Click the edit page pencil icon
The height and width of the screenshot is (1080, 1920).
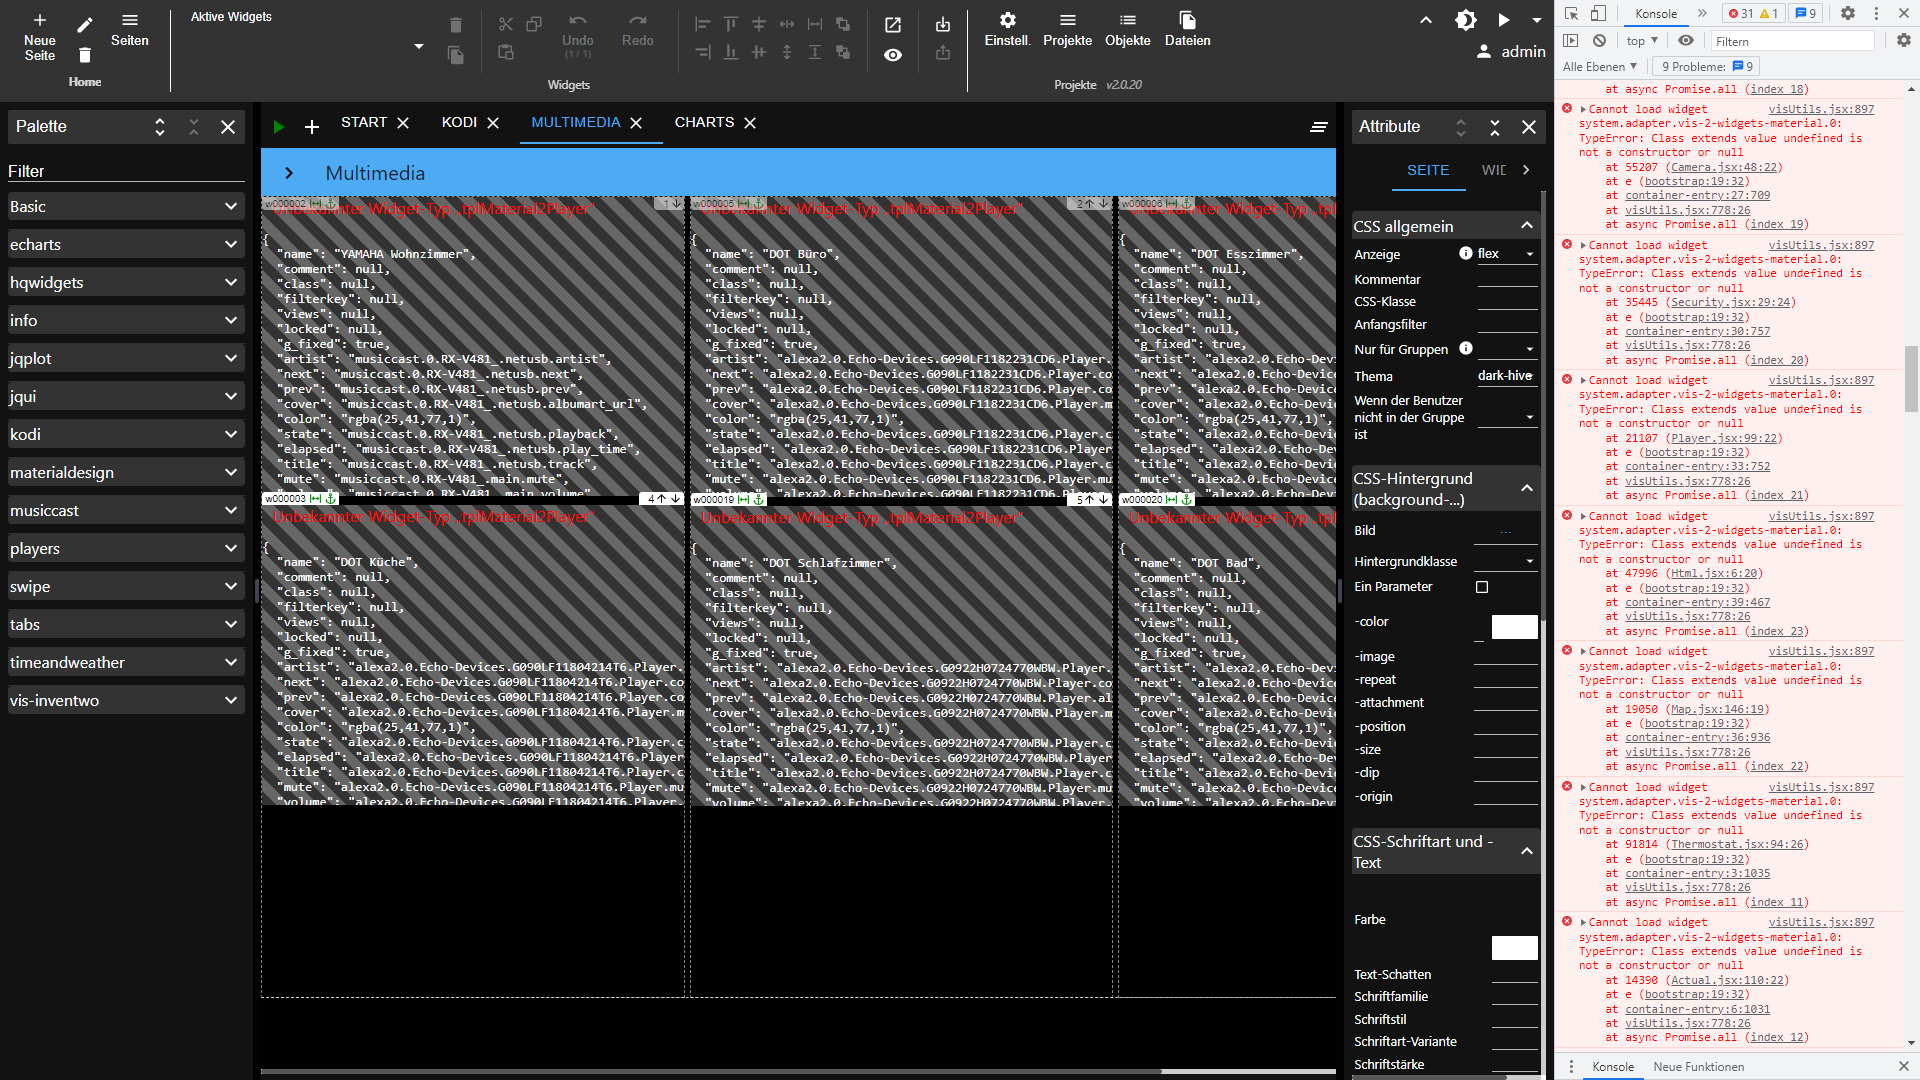click(x=85, y=25)
